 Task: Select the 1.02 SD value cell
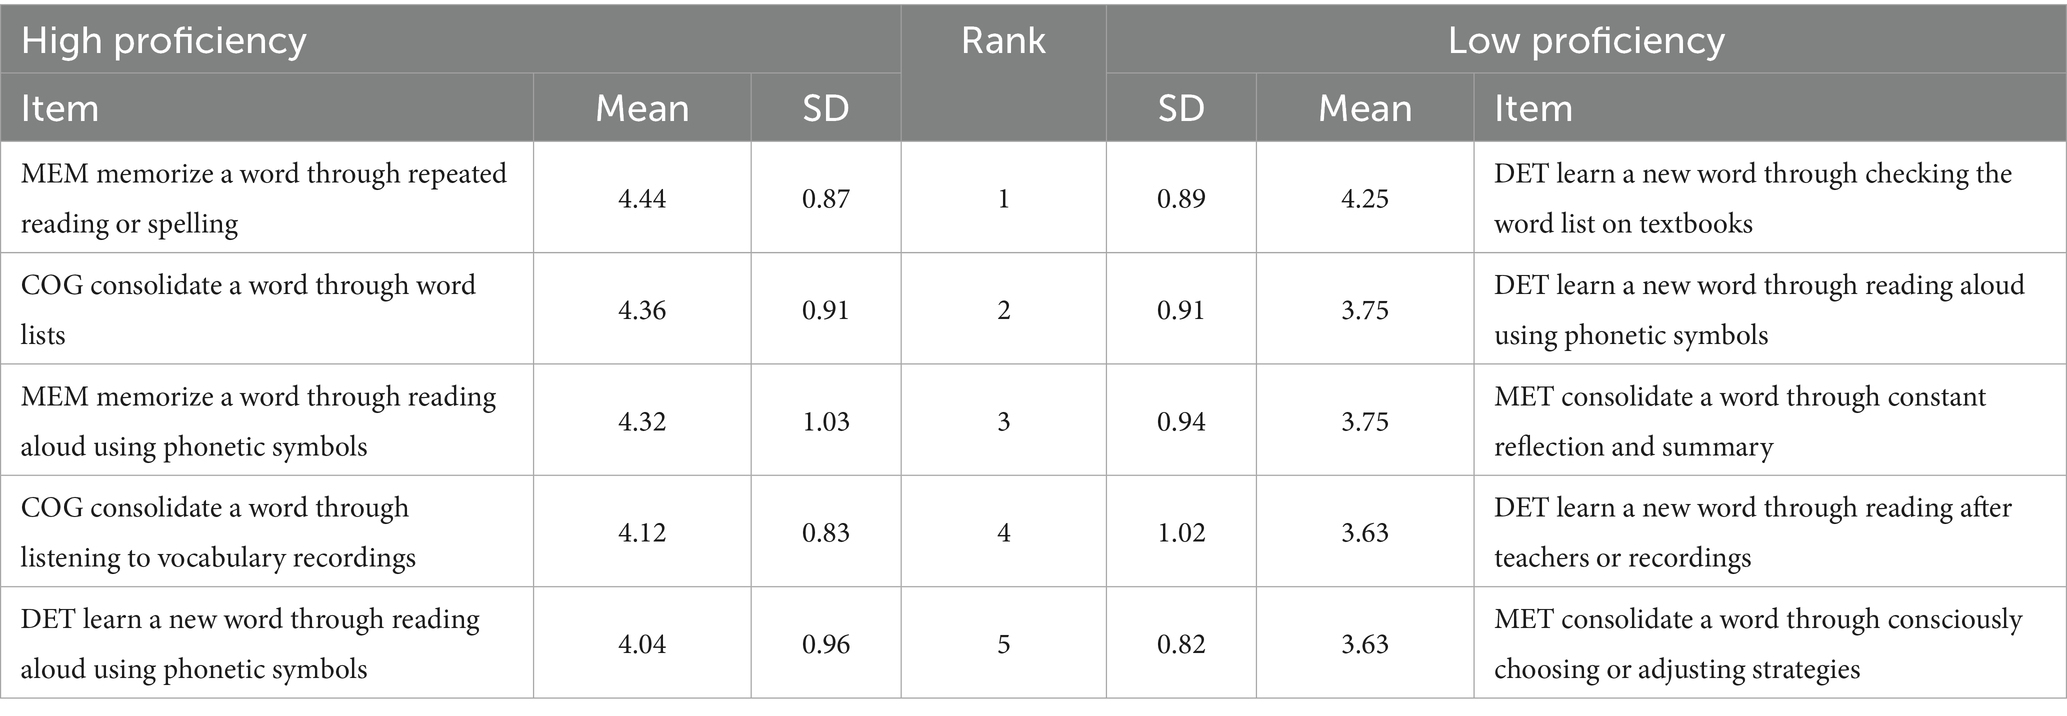pyautogui.click(x=1181, y=532)
